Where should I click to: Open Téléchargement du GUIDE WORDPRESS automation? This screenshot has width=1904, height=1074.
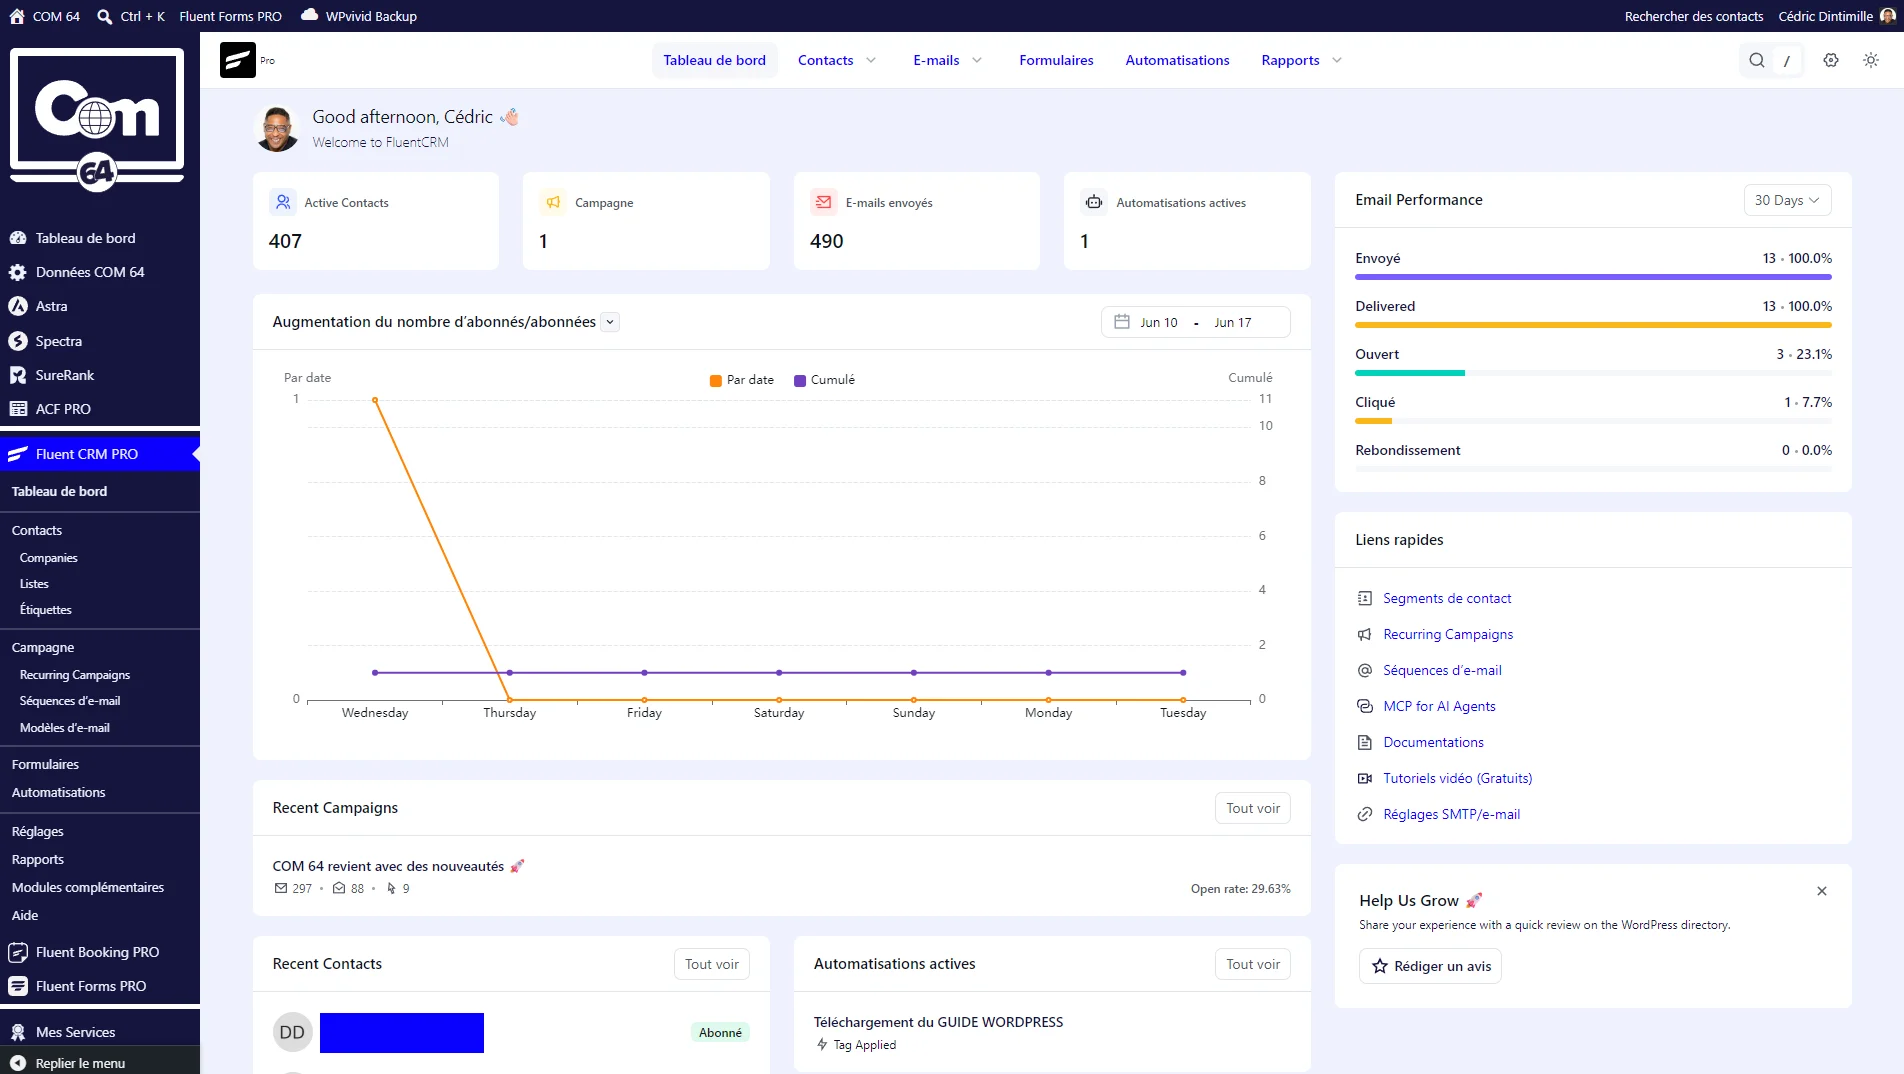(x=938, y=1022)
